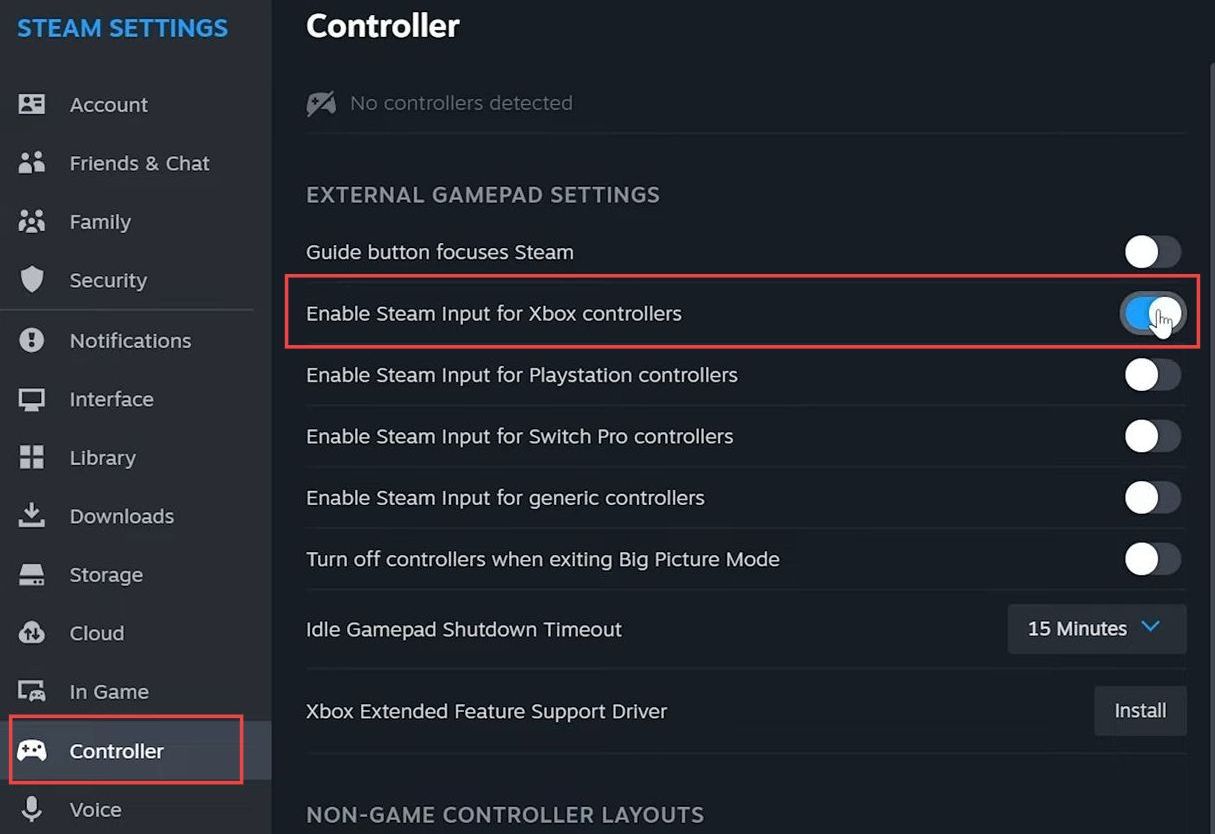This screenshot has height=834, width=1215.
Task: Select the Friends & Chat icon
Action: click(30, 163)
